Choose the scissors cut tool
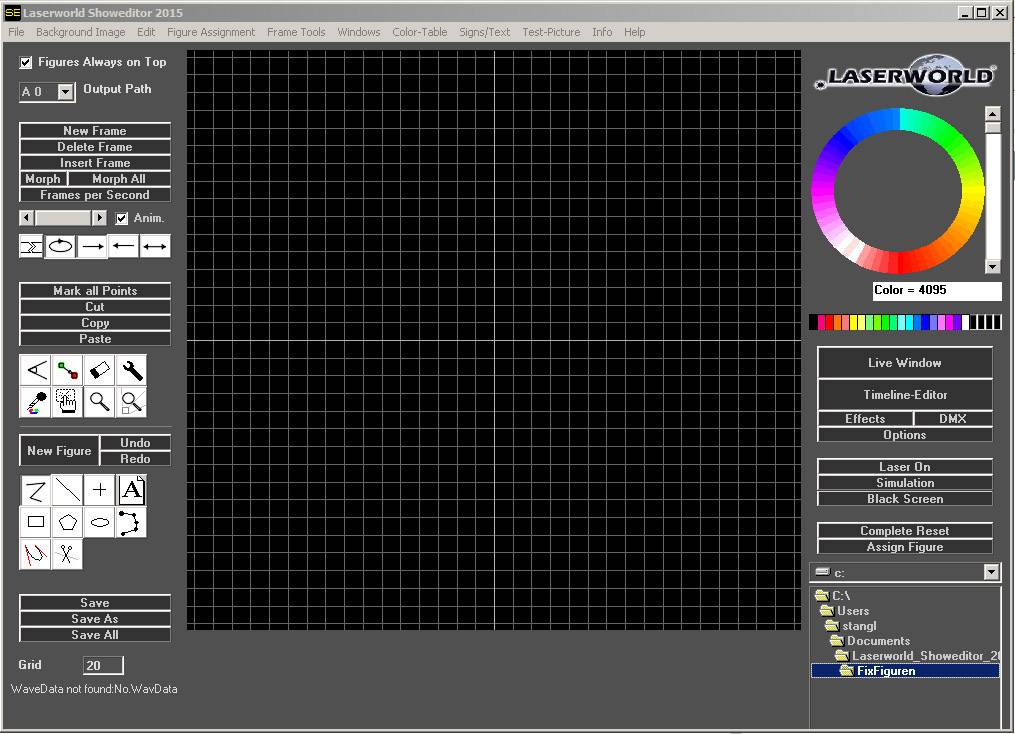The height and width of the screenshot is (734, 1015). point(66,553)
